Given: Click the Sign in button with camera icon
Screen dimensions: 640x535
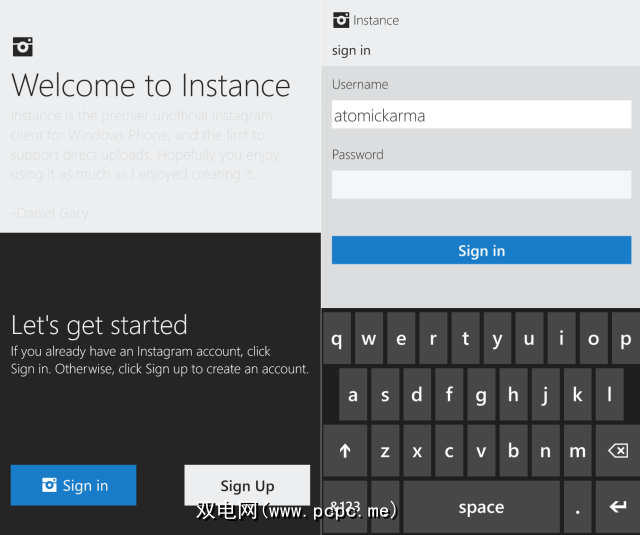Looking at the screenshot, I should click(x=74, y=485).
